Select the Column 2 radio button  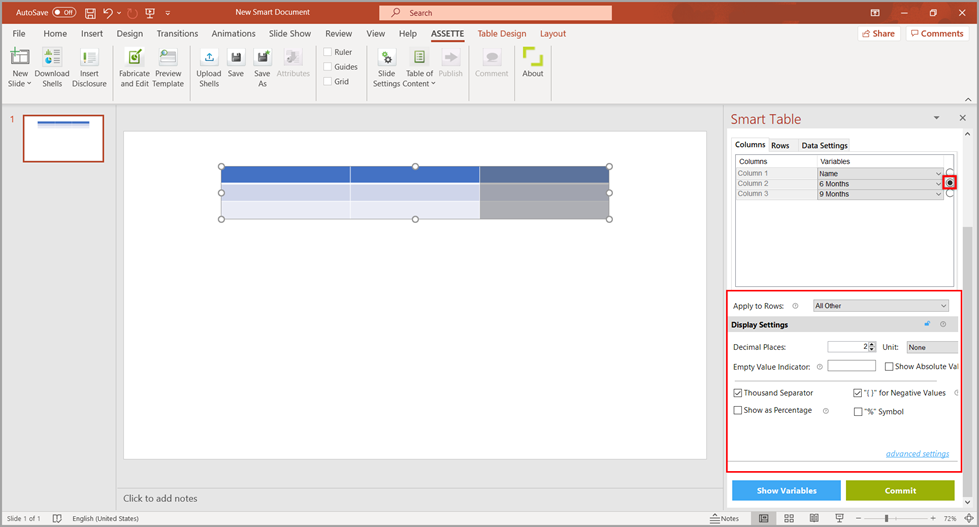[x=950, y=183]
